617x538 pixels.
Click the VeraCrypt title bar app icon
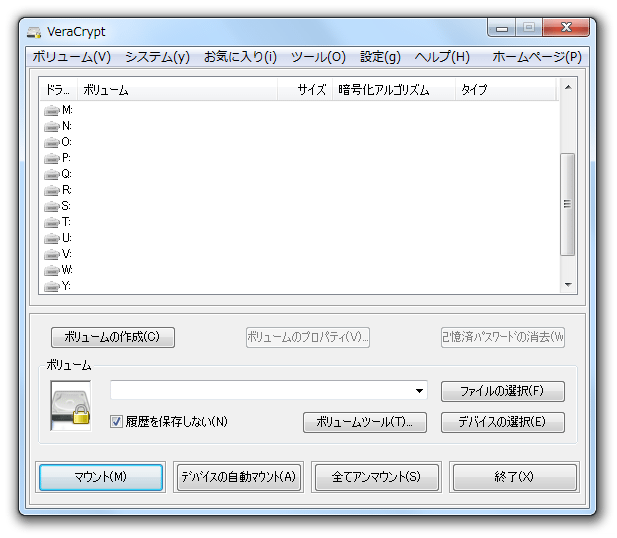pos(34,32)
